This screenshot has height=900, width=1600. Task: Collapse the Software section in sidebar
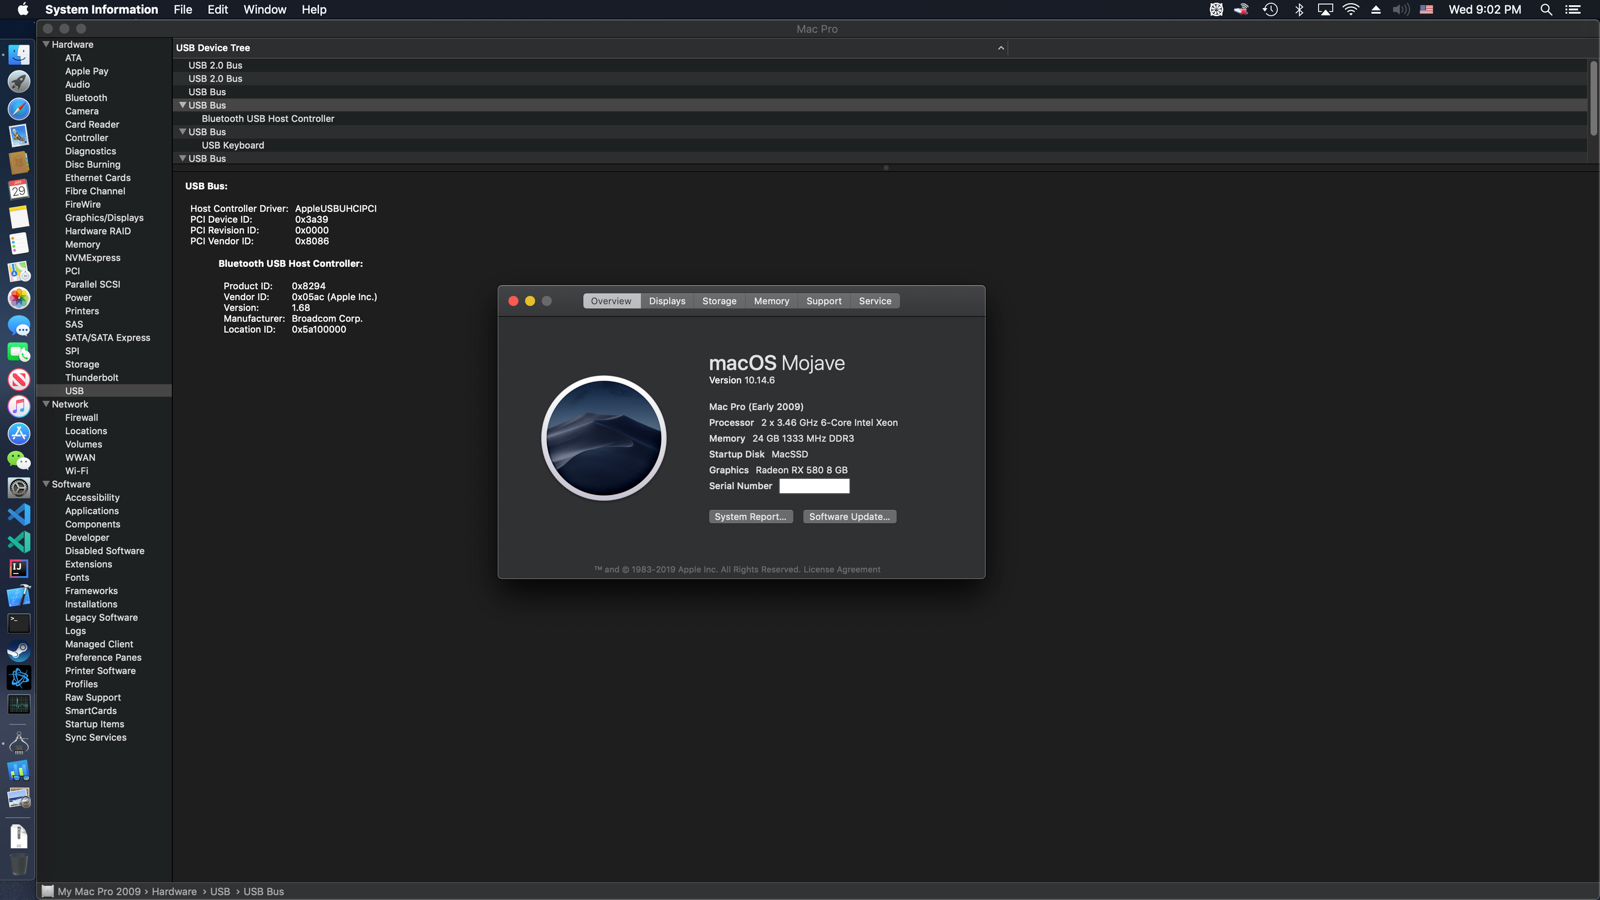point(46,484)
